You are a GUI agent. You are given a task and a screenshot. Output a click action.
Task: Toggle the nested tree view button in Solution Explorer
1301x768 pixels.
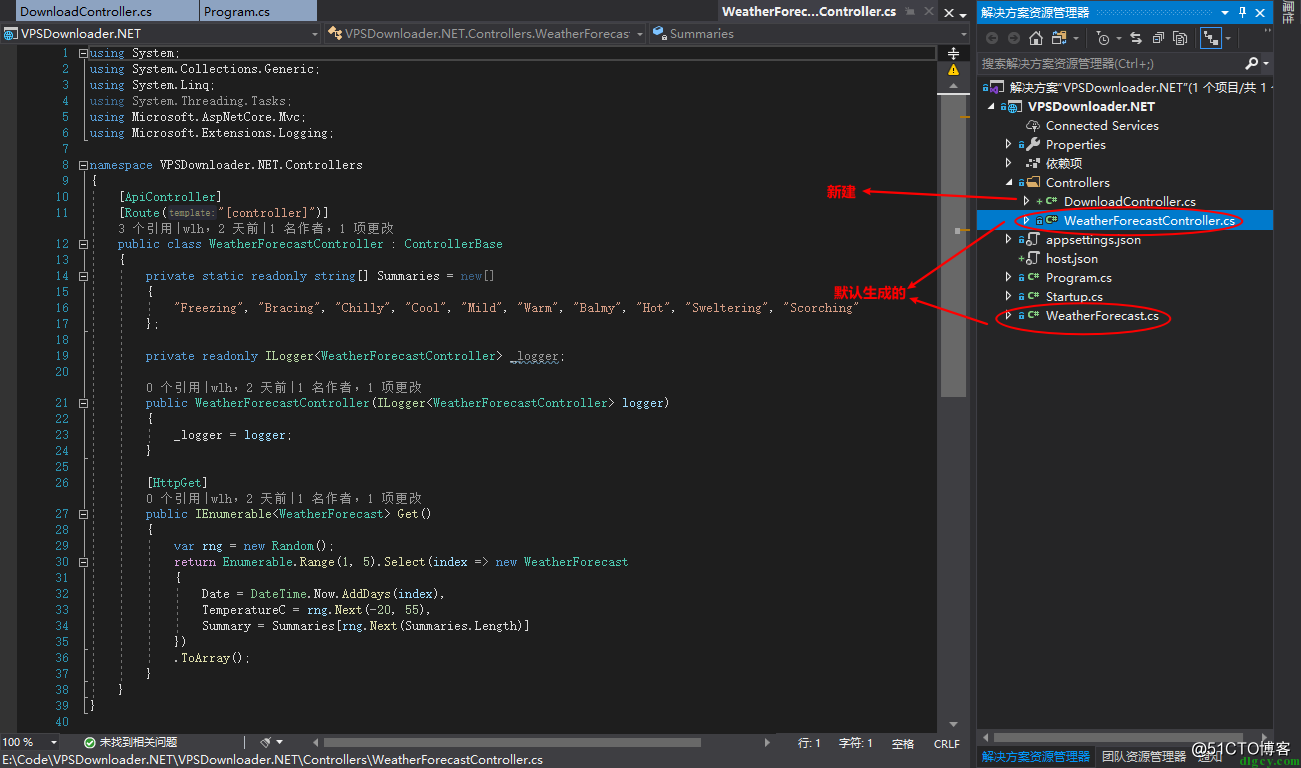(1211, 38)
